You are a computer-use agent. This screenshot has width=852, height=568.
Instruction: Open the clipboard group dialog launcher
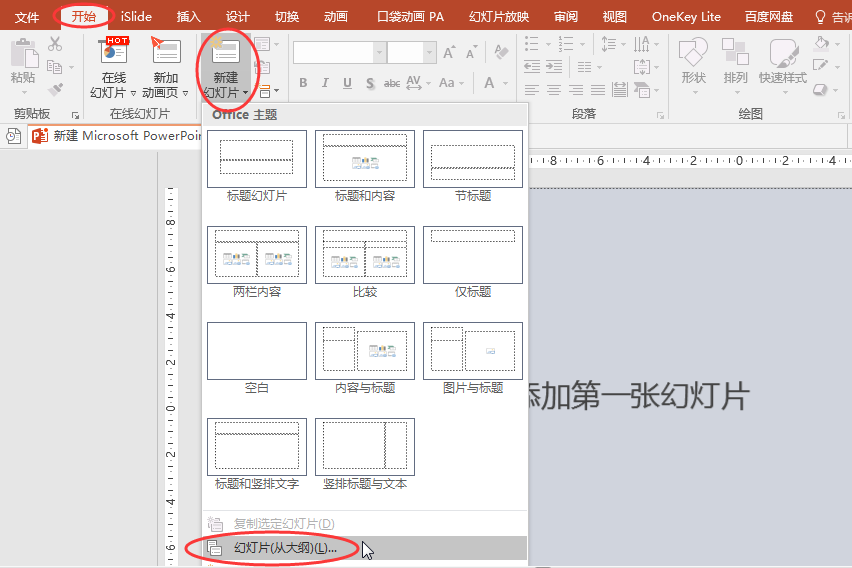[x=76, y=115]
